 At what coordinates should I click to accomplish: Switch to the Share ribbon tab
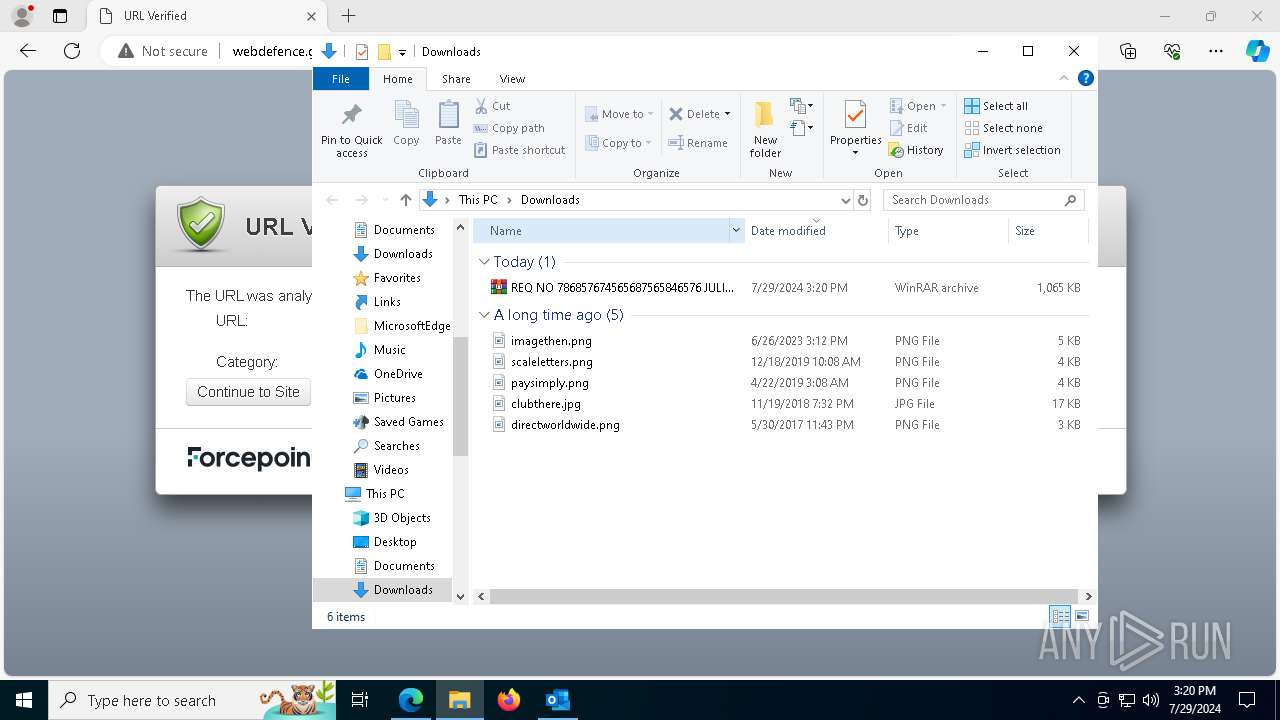tap(456, 79)
